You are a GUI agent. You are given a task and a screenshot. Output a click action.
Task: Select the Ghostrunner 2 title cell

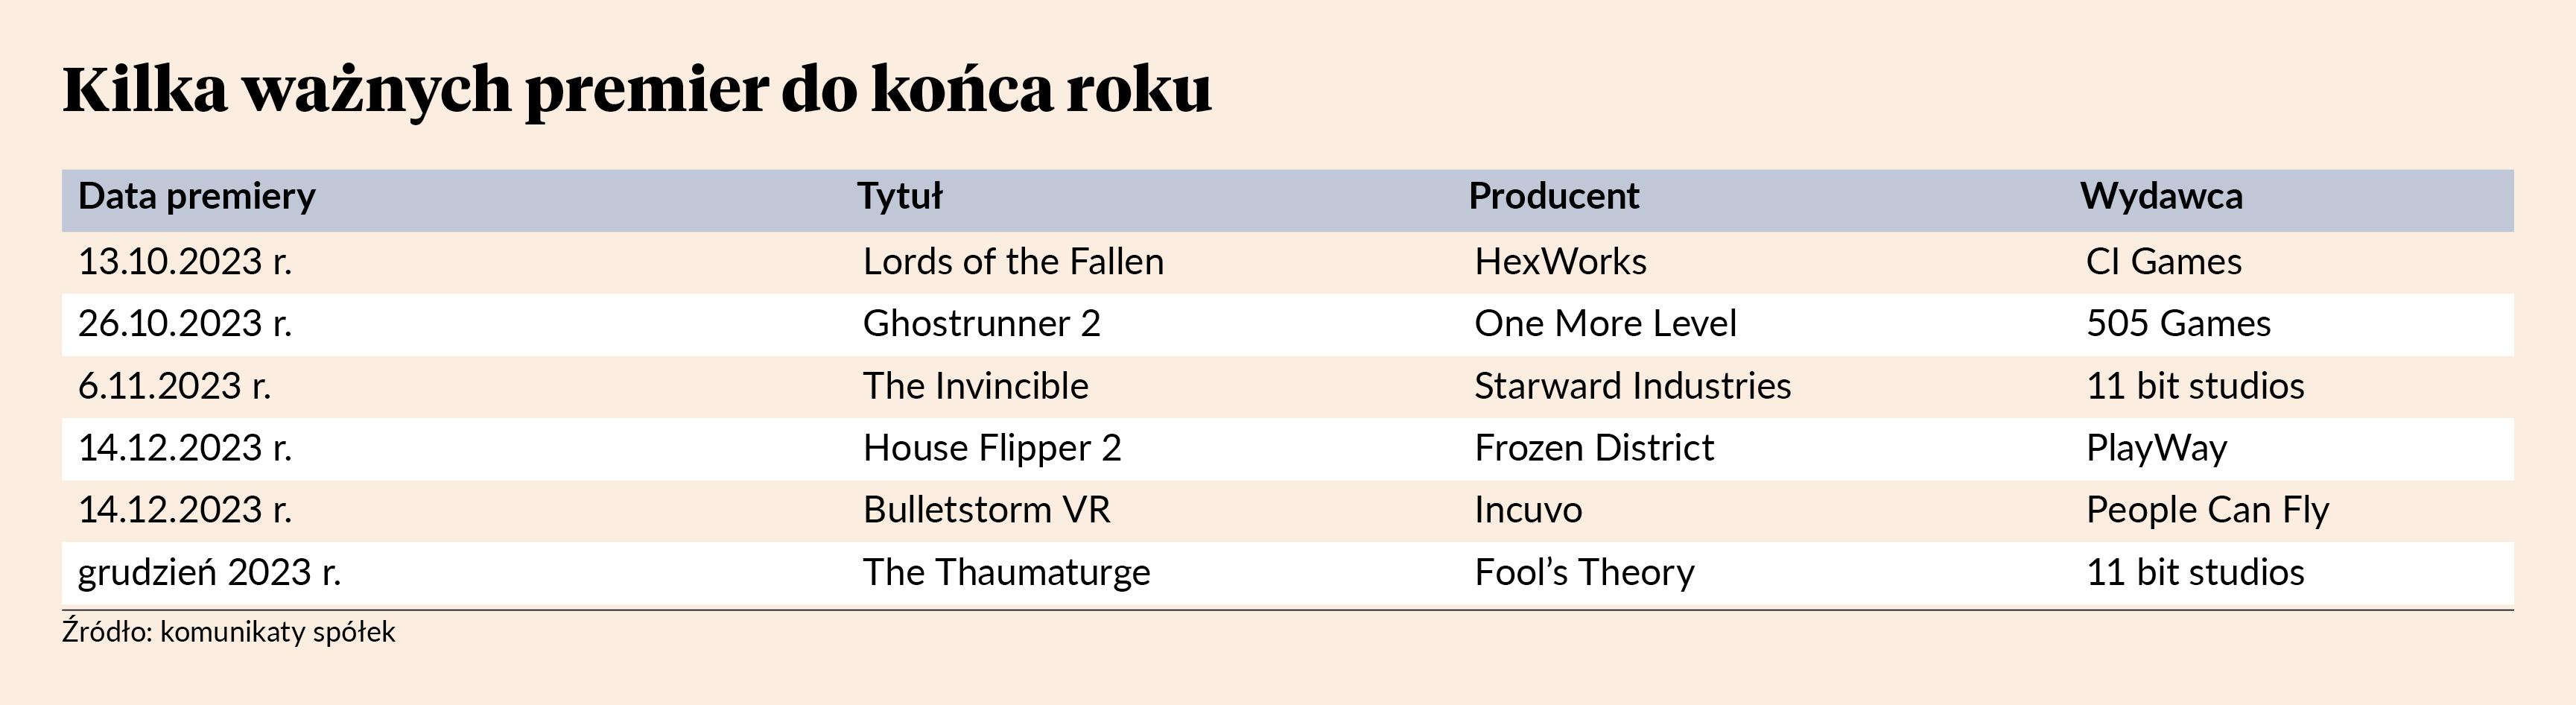[x=981, y=324]
